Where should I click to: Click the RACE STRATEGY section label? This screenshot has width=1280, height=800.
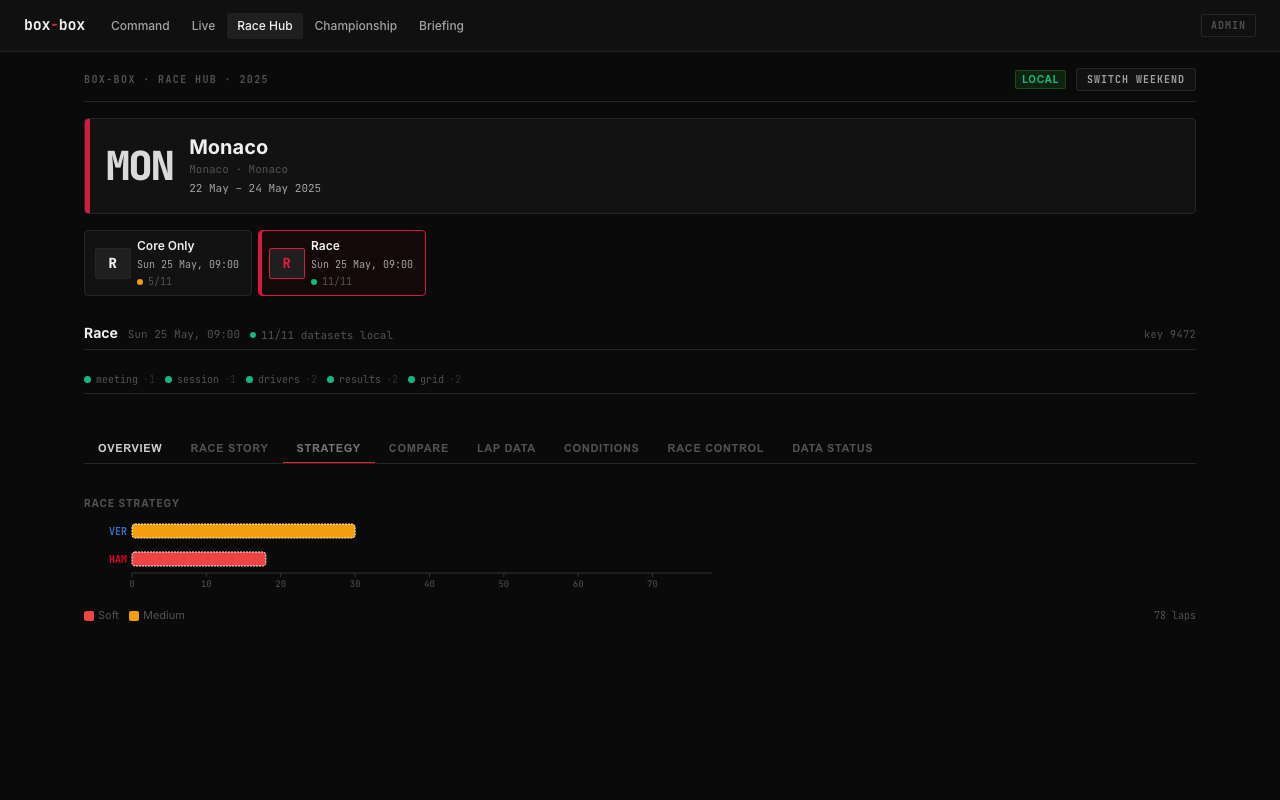pos(132,503)
